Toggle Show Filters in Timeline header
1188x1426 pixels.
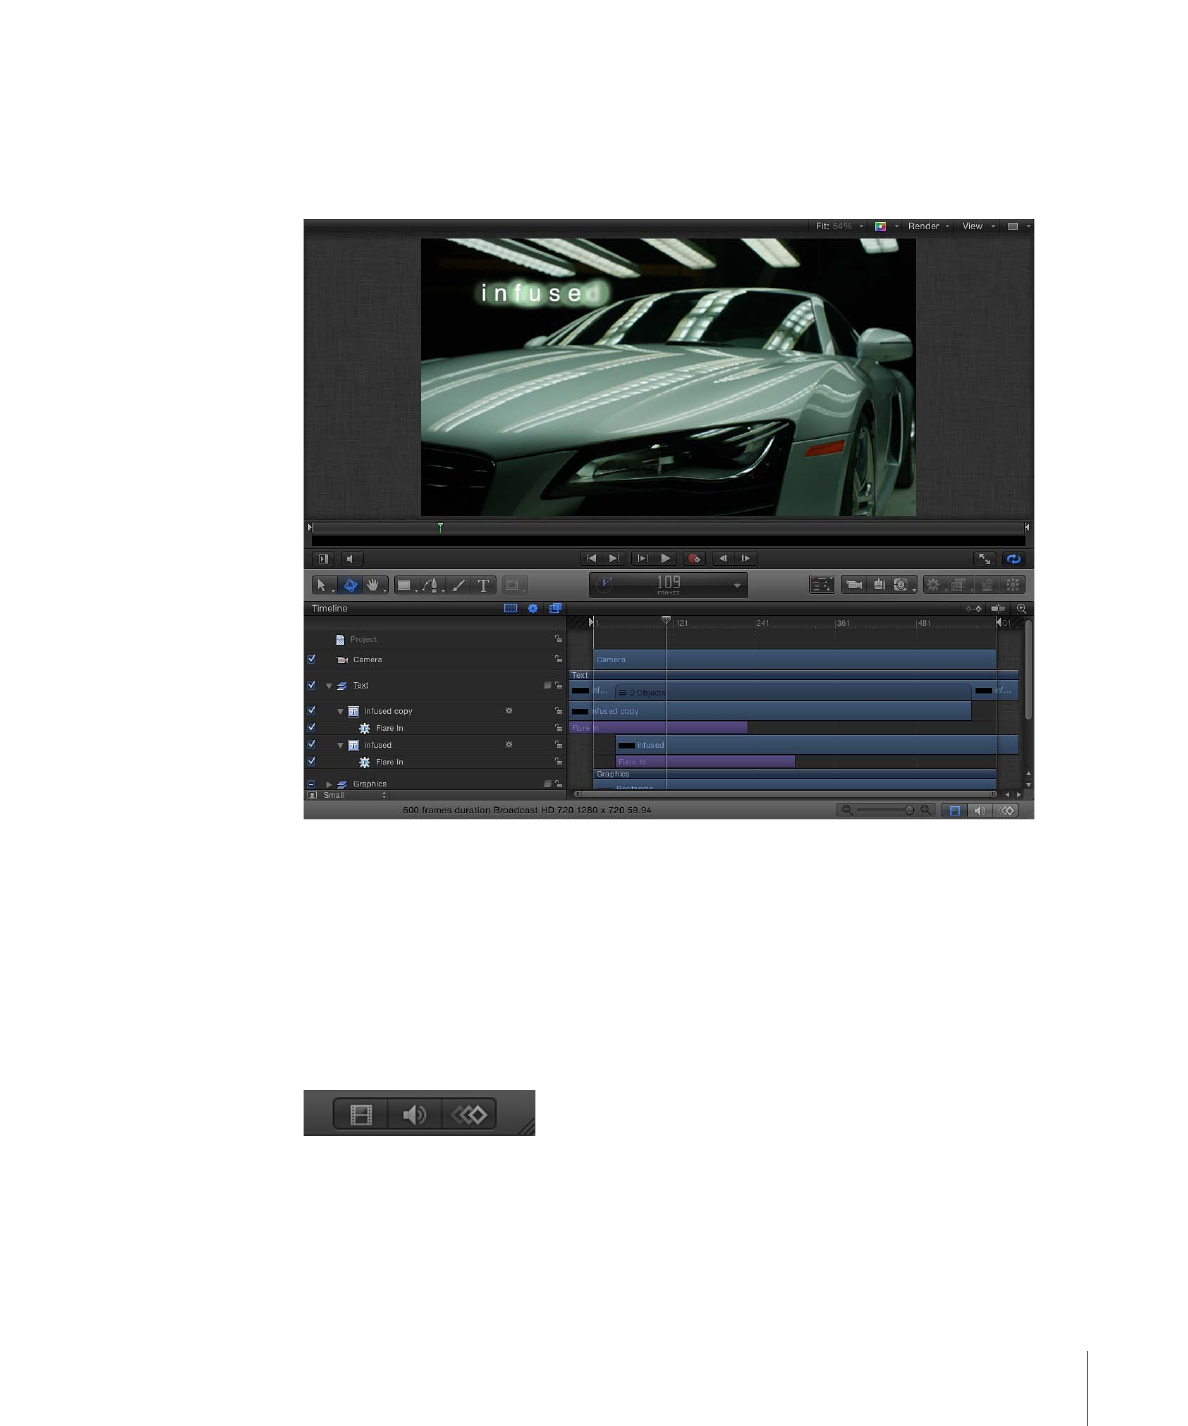tap(555, 608)
